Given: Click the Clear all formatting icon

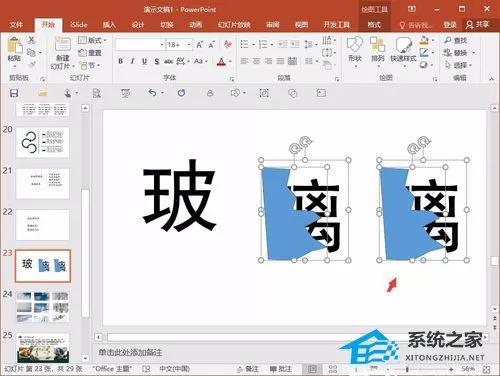Looking at the screenshot, I should 228,44.
